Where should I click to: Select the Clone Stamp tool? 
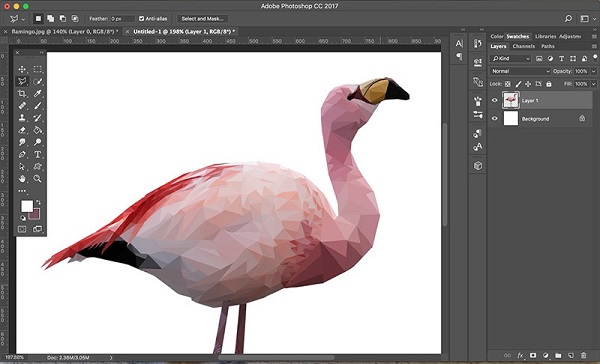[x=22, y=118]
